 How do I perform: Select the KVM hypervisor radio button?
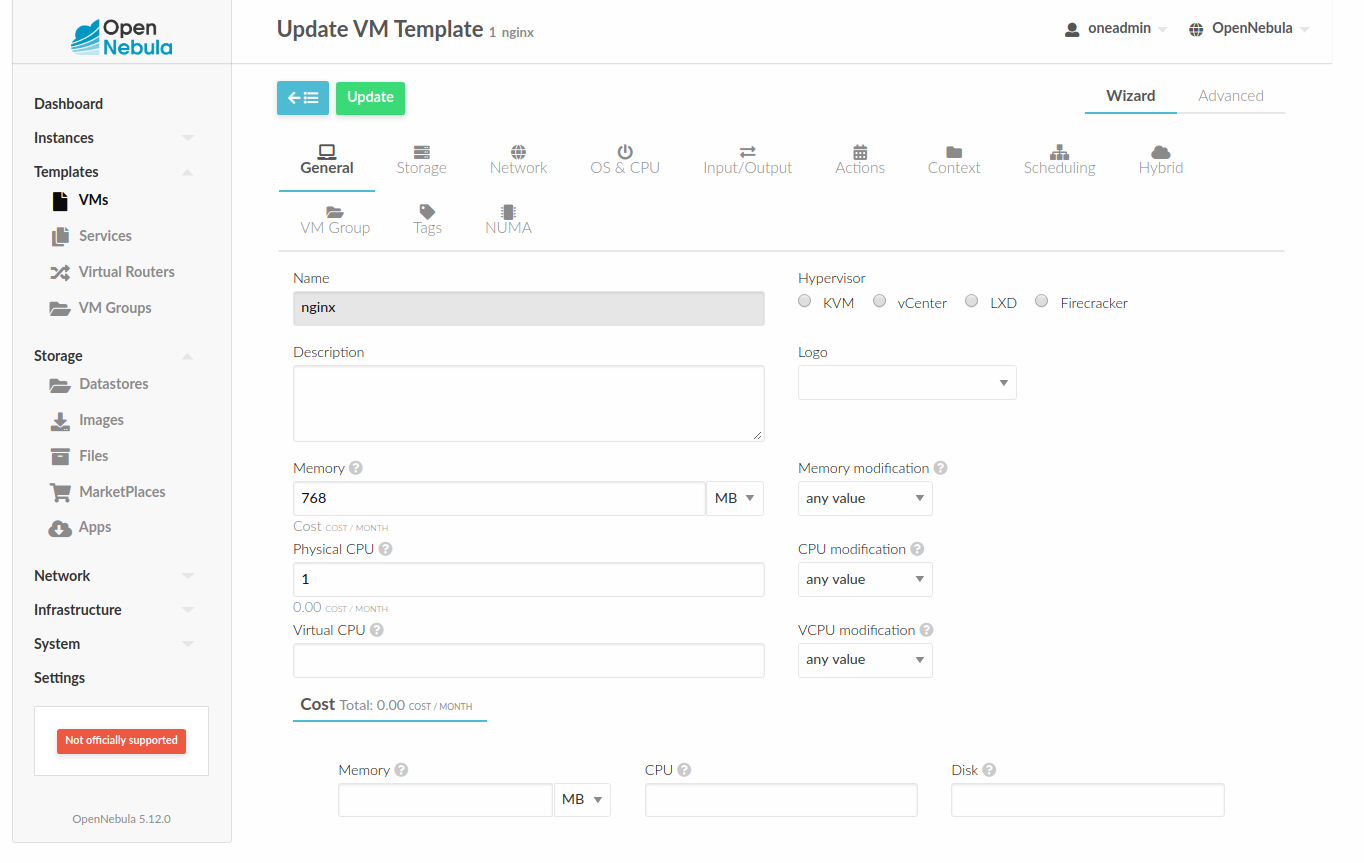[805, 301]
